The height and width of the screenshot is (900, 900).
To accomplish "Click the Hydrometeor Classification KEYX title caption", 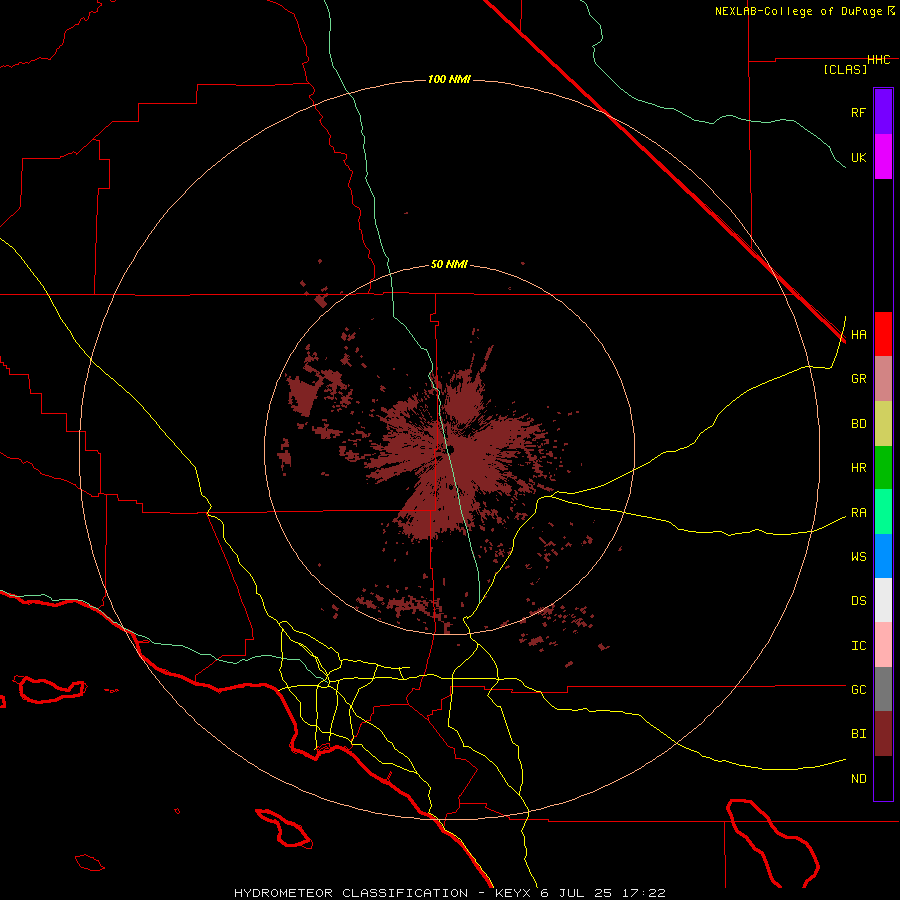I will coord(449,893).
